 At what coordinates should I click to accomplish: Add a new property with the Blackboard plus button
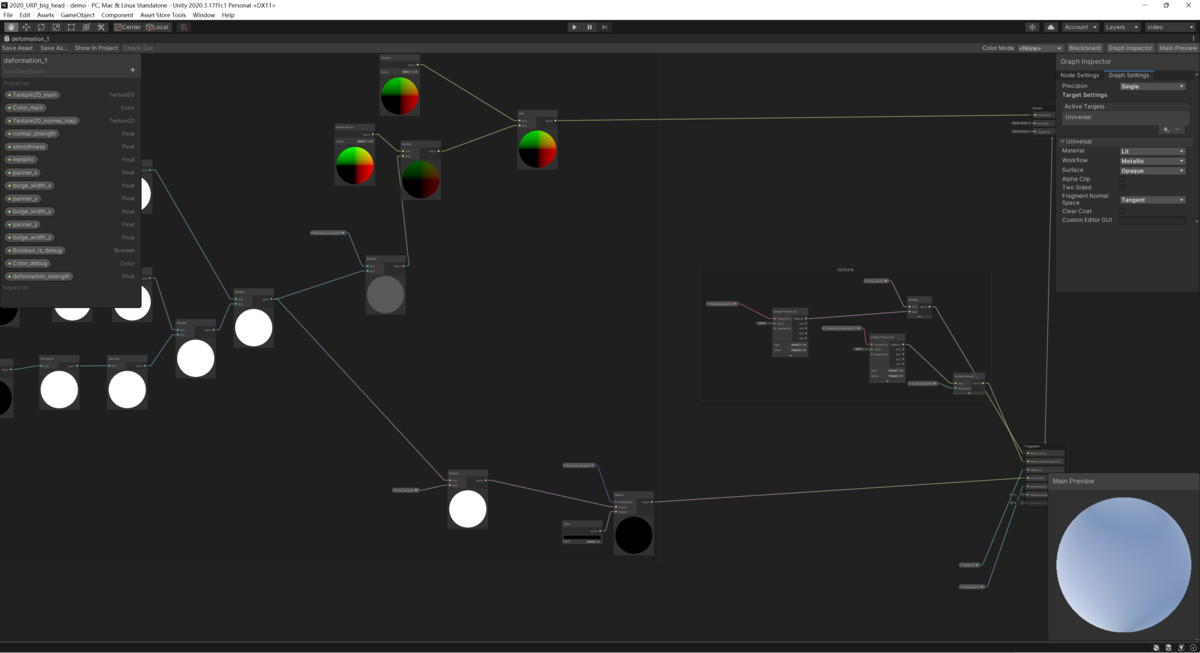[132, 69]
